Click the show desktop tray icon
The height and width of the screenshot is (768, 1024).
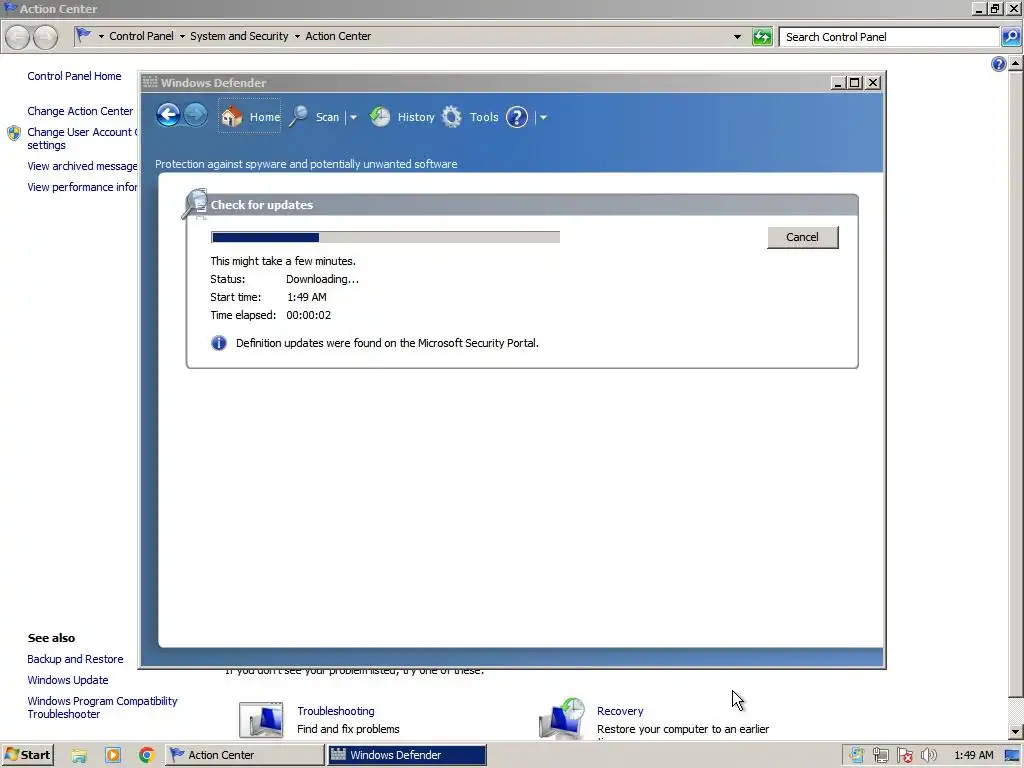(1013, 756)
